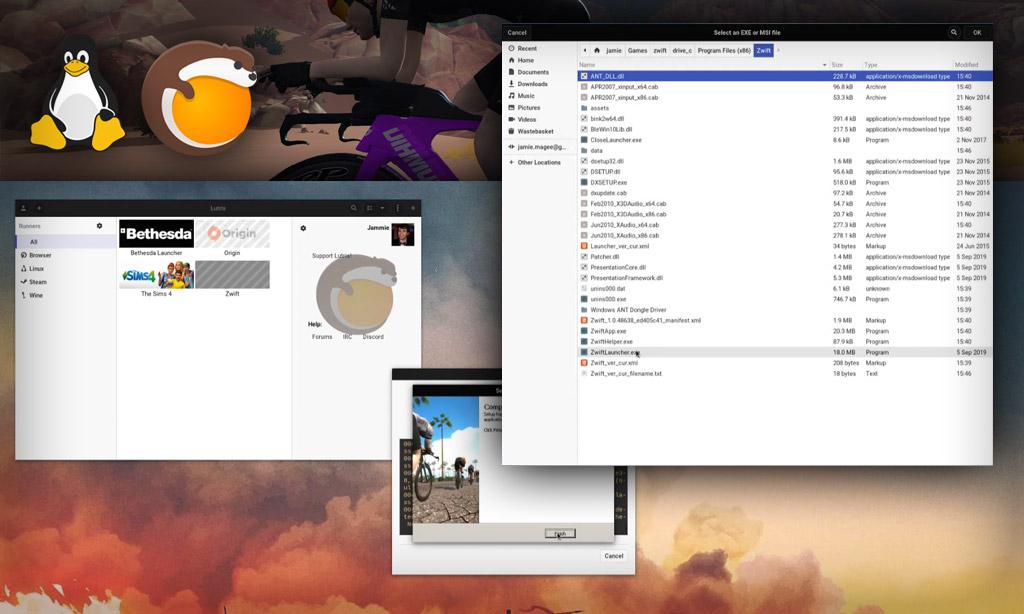This screenshot has height=614, width=1024.
Task: Go to Home in file chooser sidebar
Action: click(x=526, y=60)
